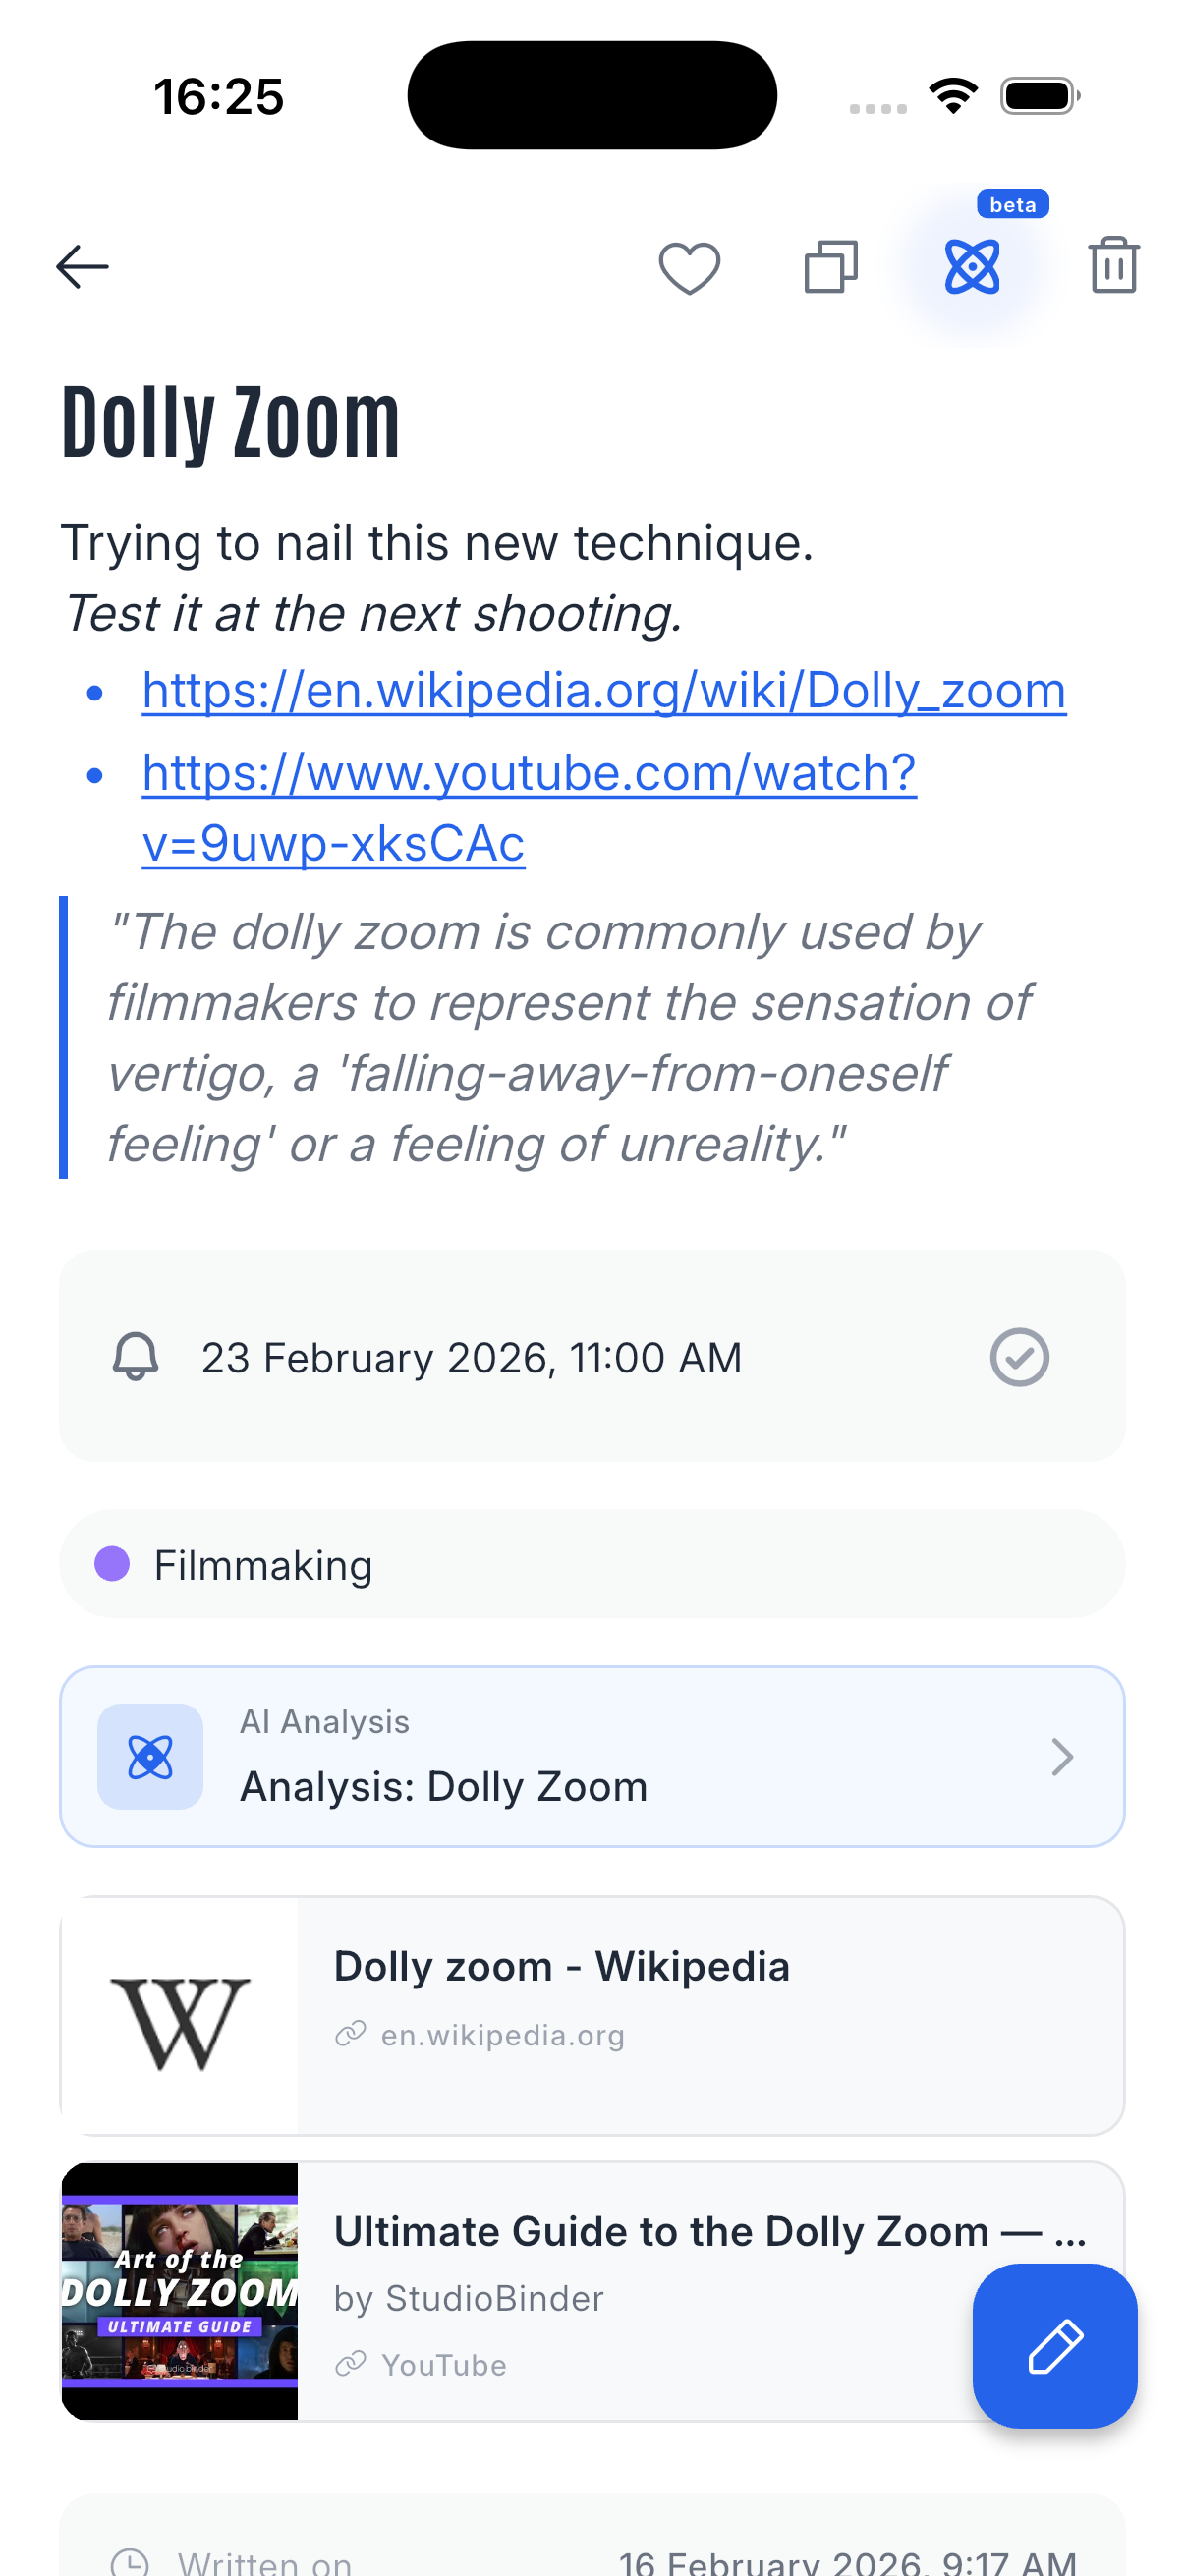Tap the pencil edit button
Screen dimensions: 1185x2576
tap(1055, 2347)
